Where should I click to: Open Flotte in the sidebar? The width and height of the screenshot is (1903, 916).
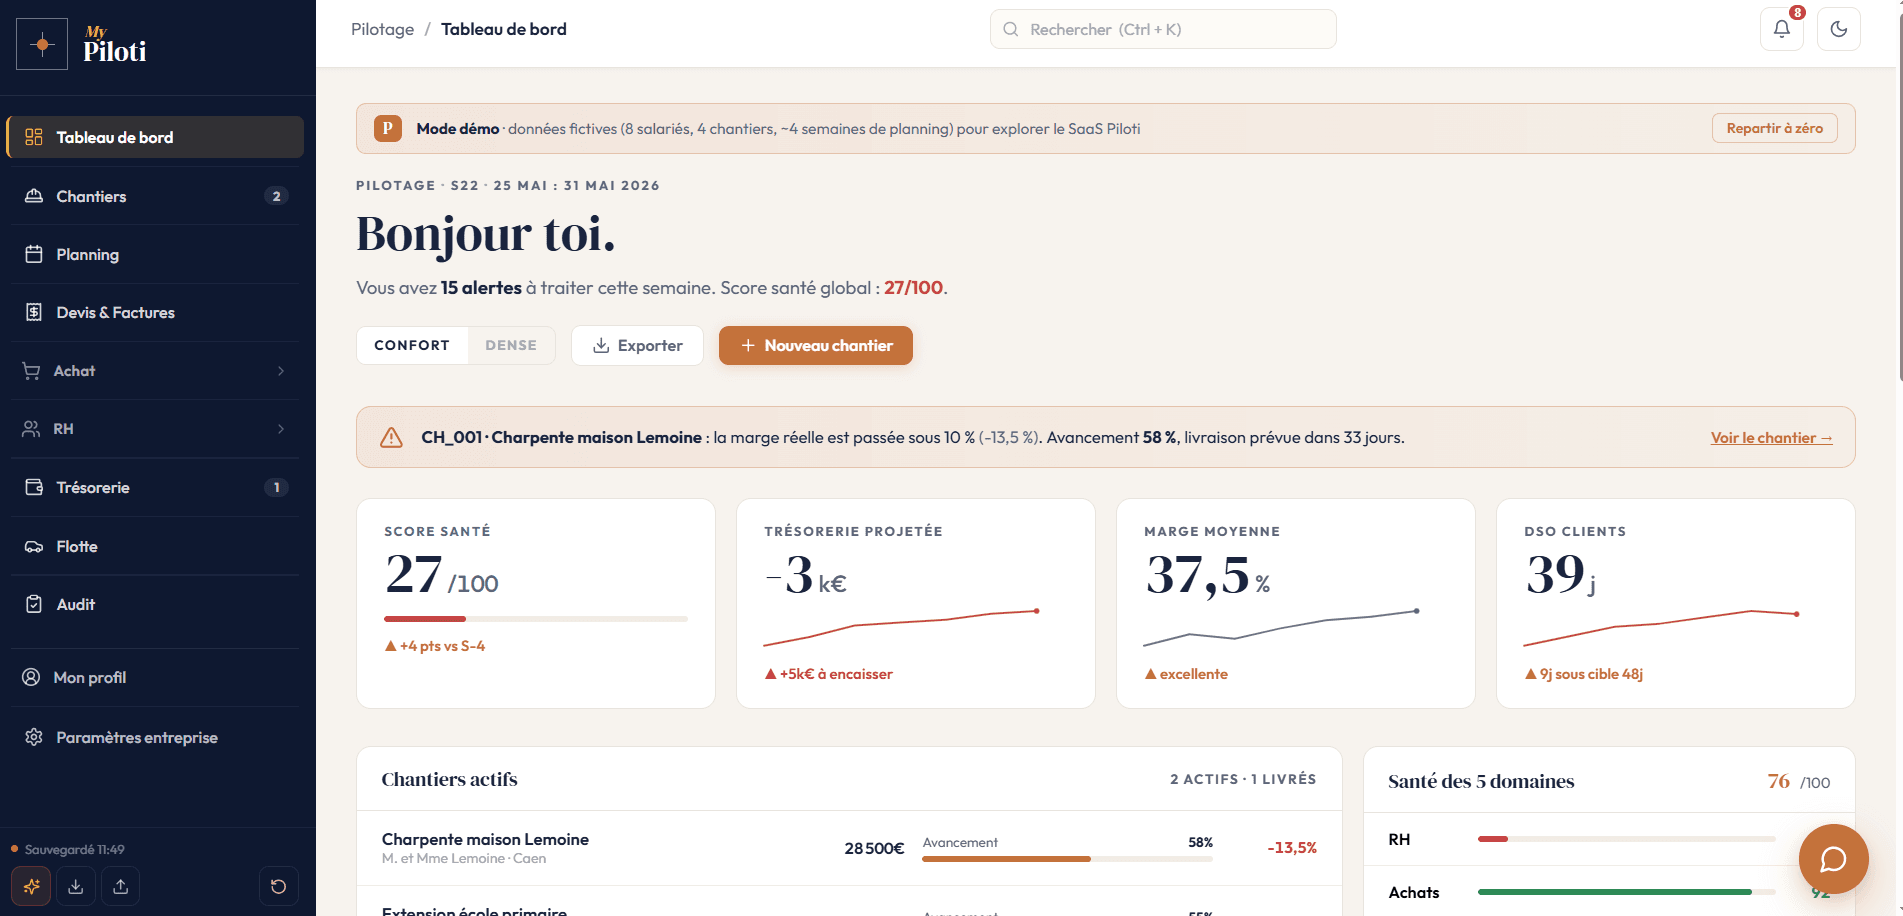pos(155,546)
